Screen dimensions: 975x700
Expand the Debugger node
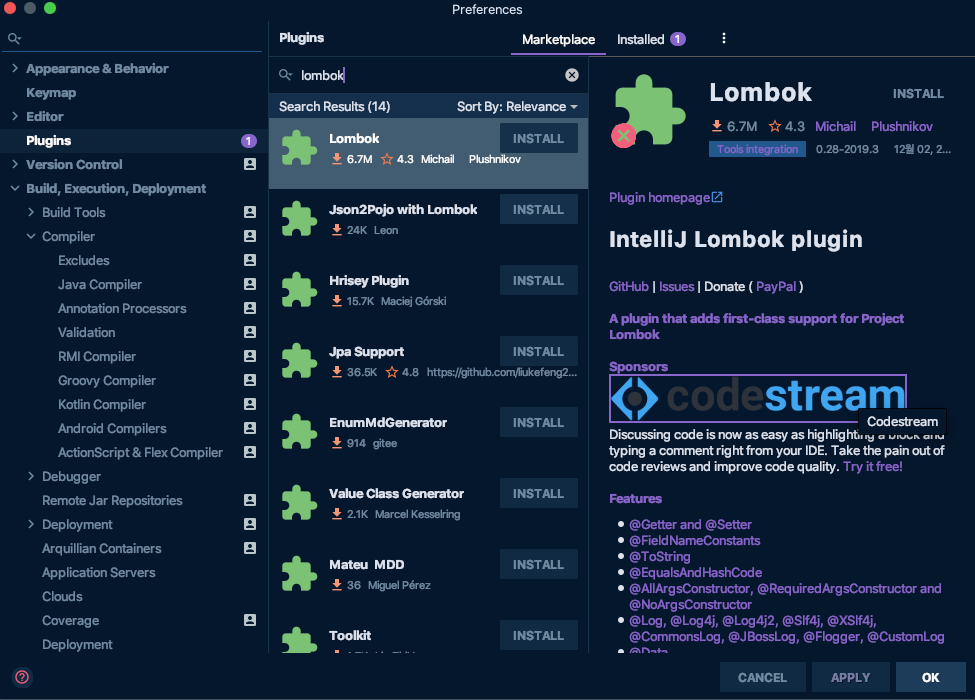click(x=30, y=476)
